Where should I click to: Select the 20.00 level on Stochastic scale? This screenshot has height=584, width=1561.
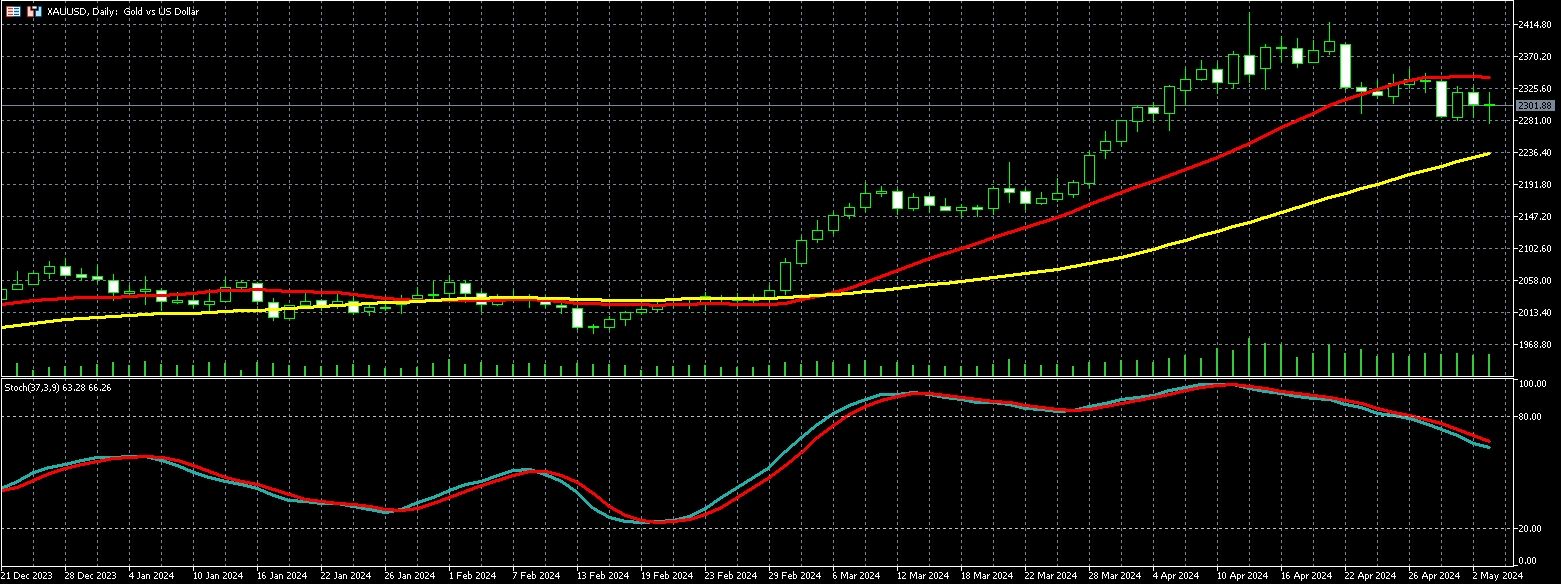point(1531,529)
